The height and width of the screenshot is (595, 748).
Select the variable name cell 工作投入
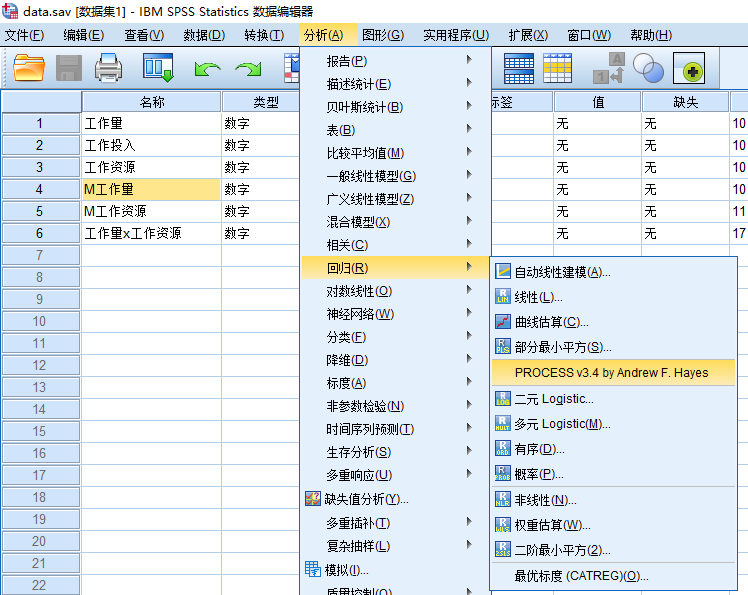[x=151, y=145]
